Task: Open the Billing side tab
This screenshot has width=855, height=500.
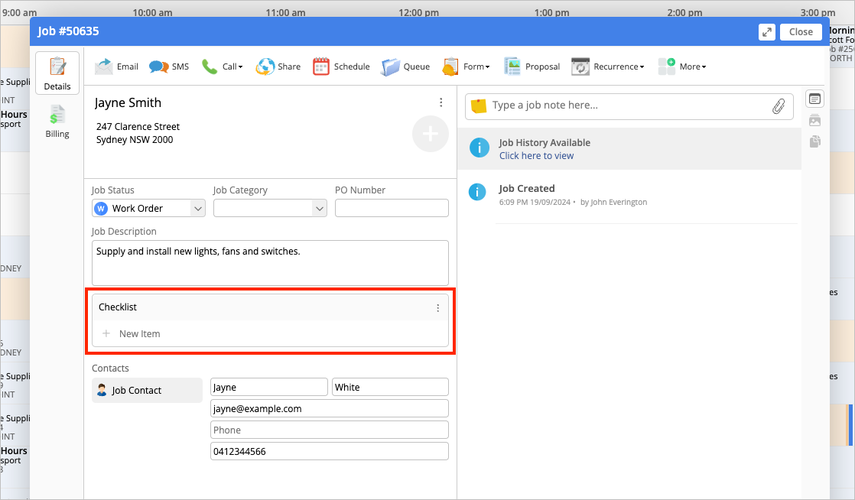Action: pos(57,122)
